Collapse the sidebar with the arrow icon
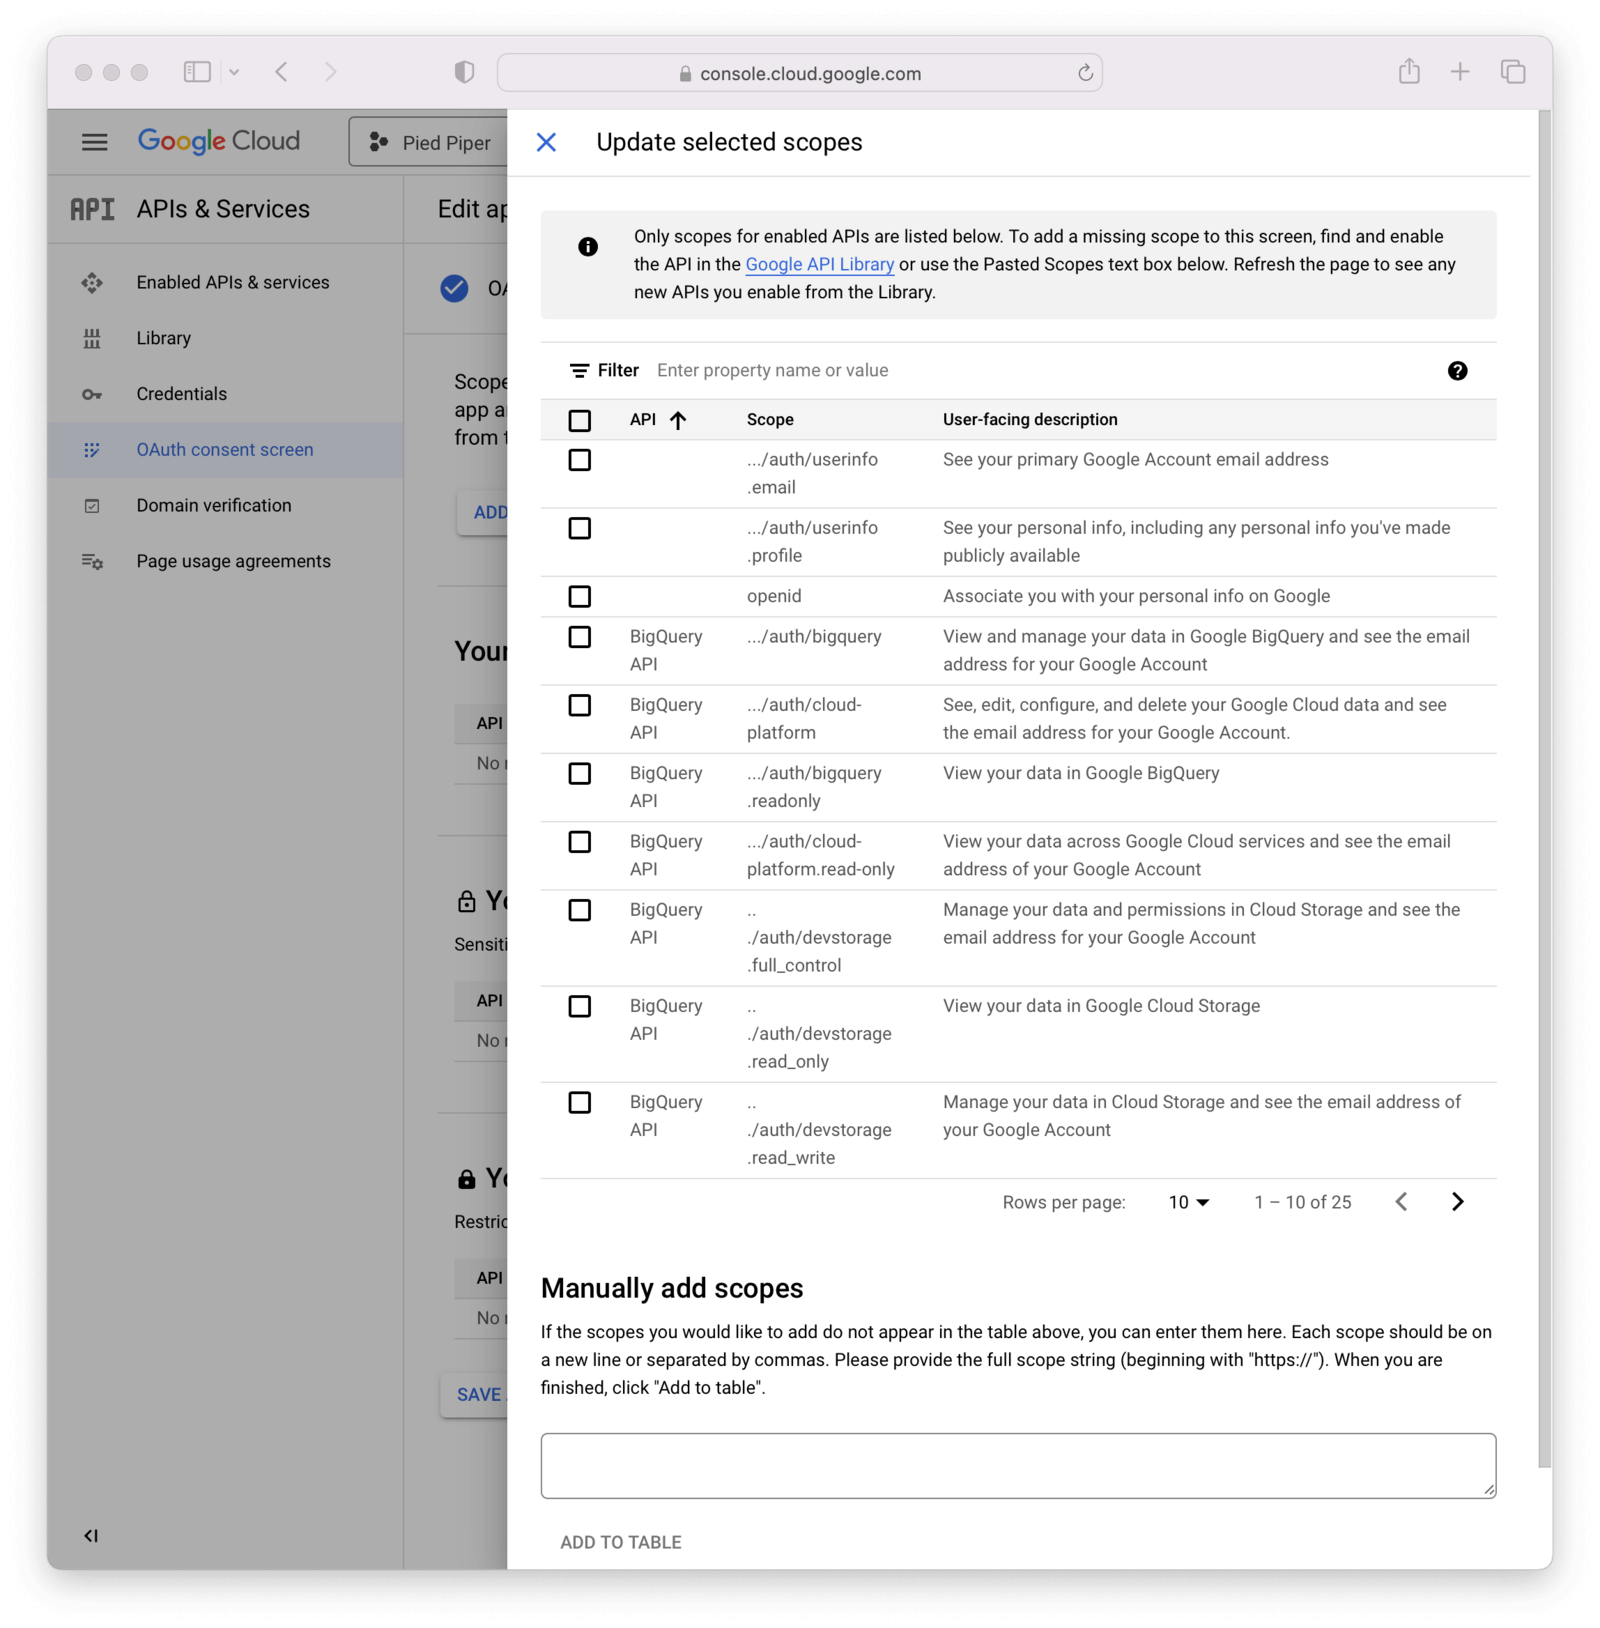 [x=92, y=1536]
